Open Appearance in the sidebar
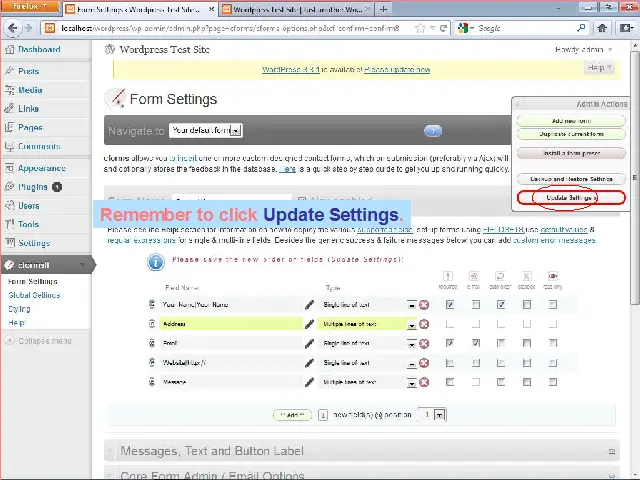Image resolution: width=640 pixels, height=480 pixels. (41, 168)
